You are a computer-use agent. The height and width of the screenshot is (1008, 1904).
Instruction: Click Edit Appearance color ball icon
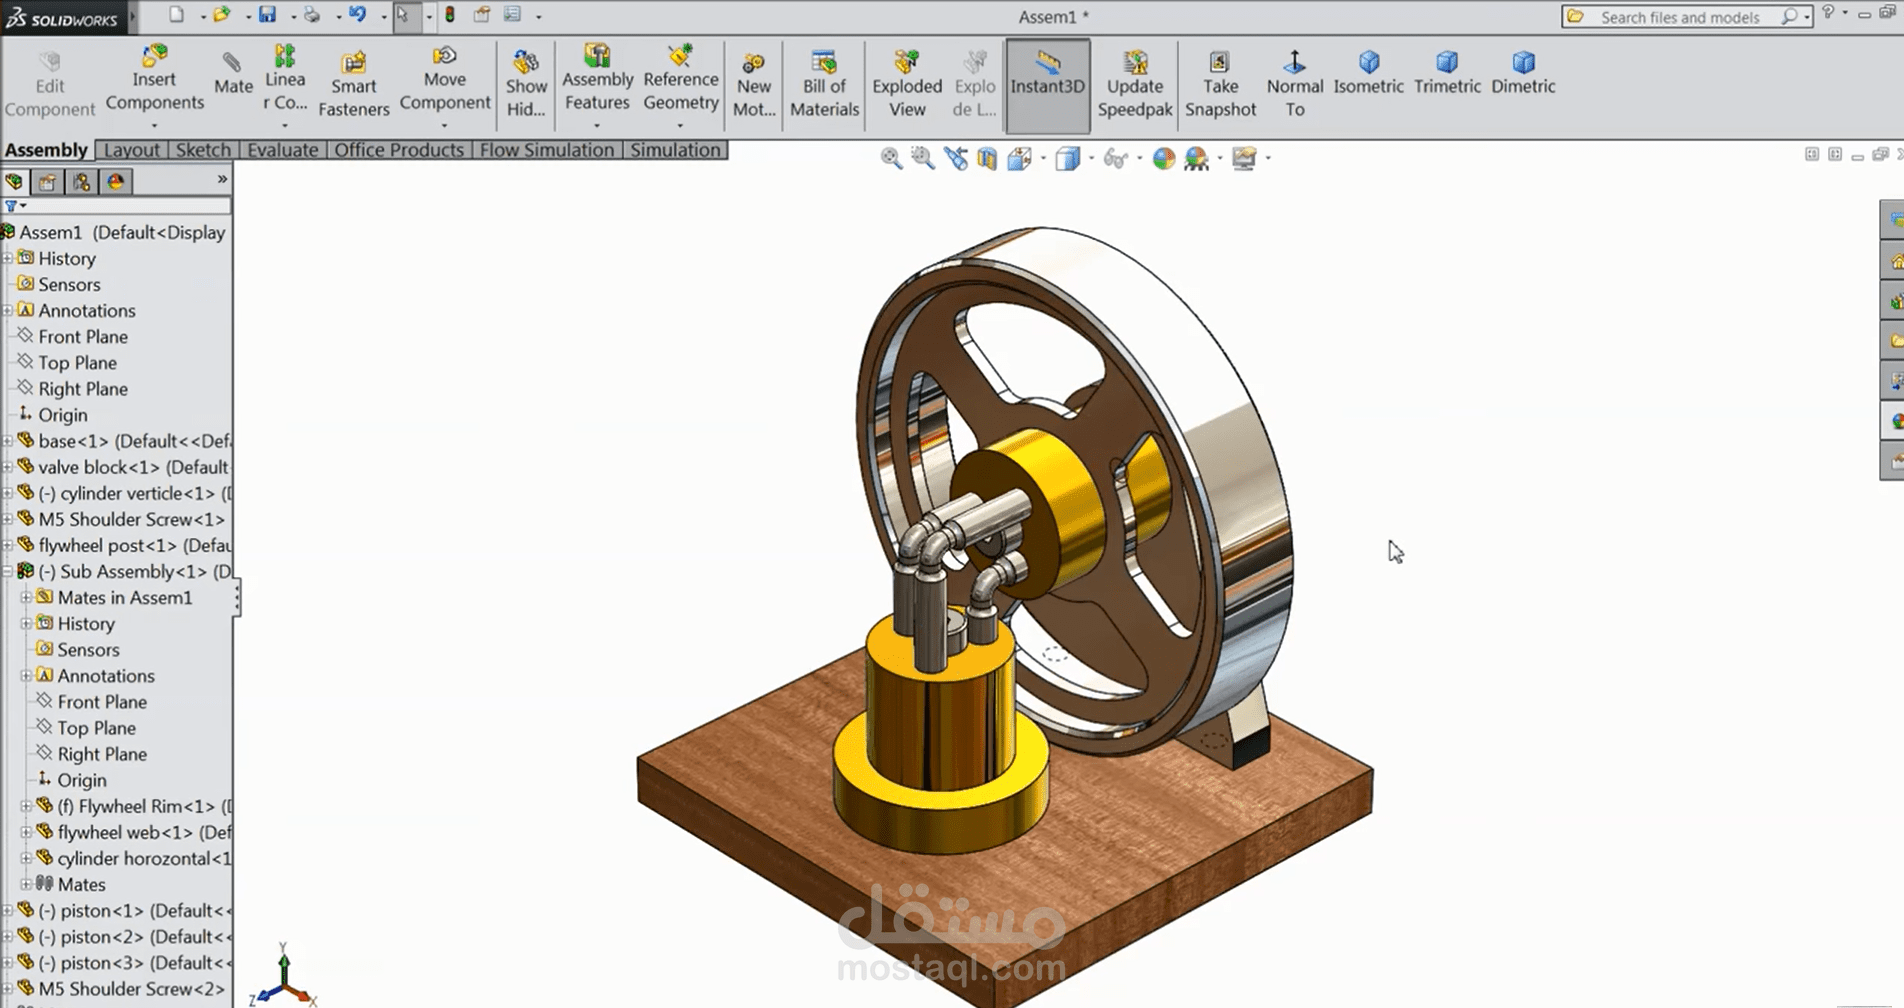(1163, 158)
